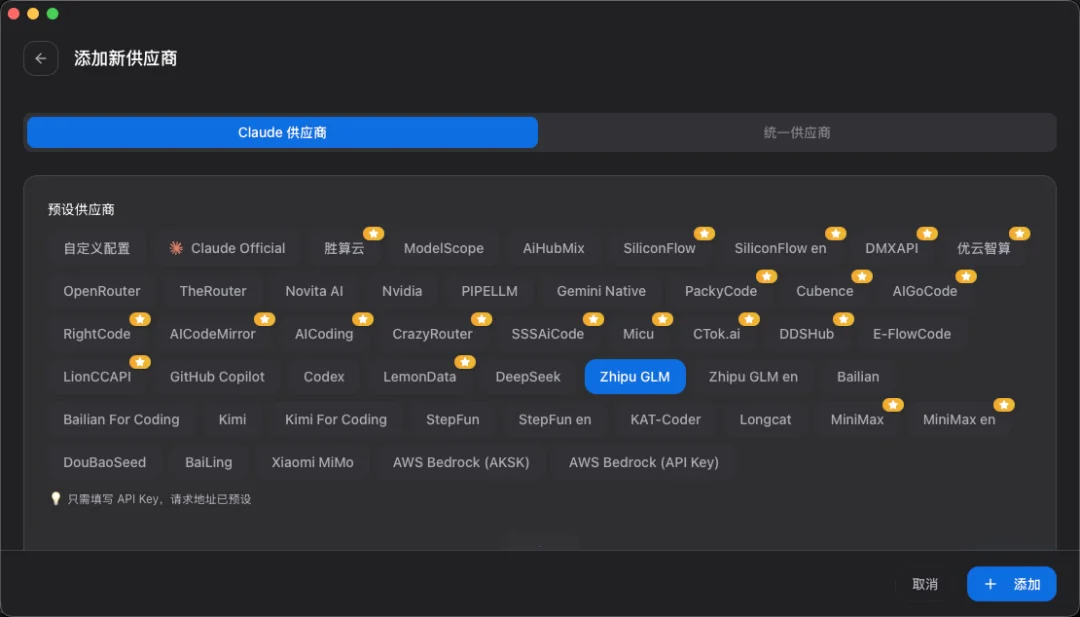Click the 取消 cancel button
Screen dimensions: 1080x617
click(923, 584)
